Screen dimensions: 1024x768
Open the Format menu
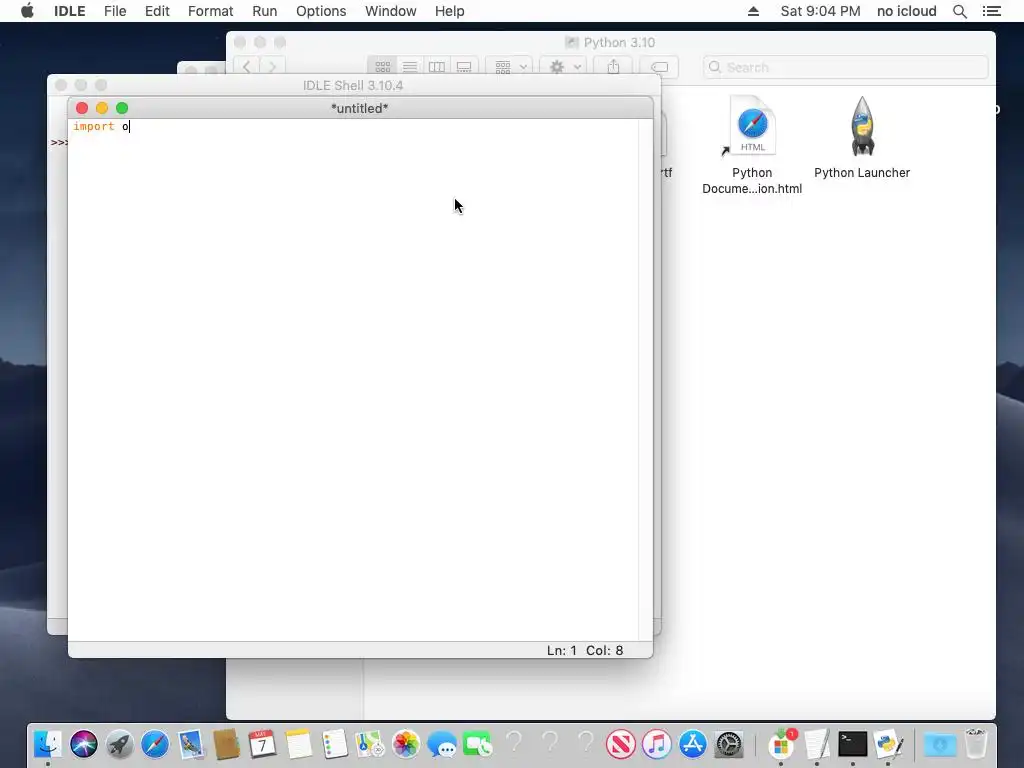[x=210, y=11]
